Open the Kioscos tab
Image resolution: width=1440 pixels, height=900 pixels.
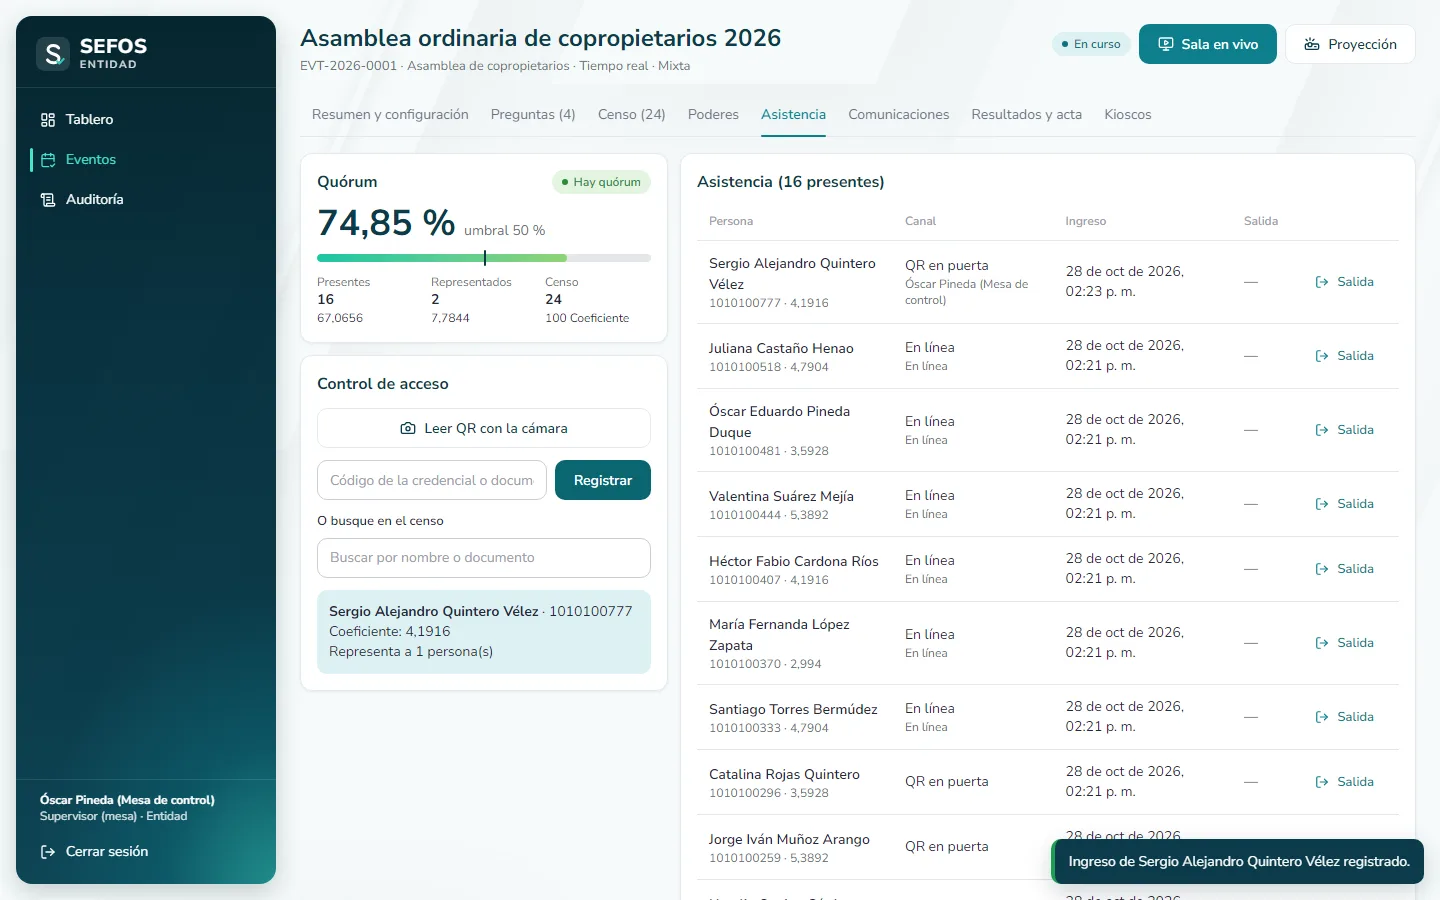[1128, 114]
